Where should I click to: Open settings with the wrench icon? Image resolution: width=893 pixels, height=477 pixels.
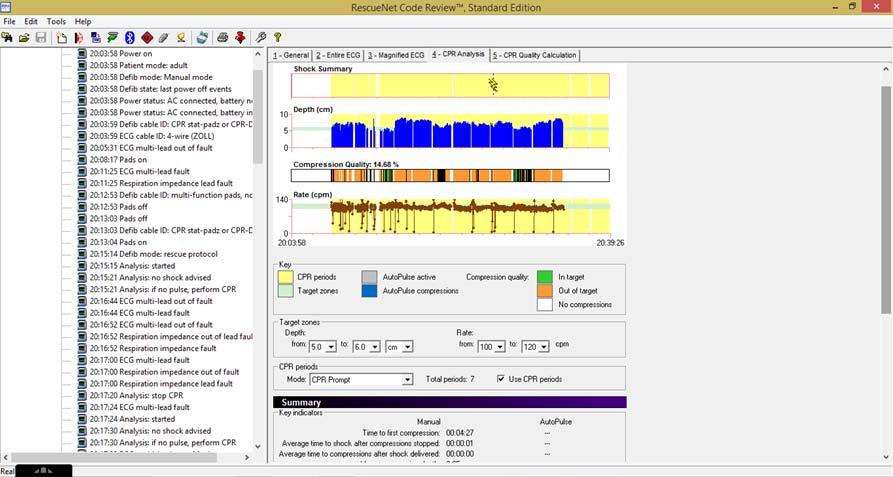261,38
